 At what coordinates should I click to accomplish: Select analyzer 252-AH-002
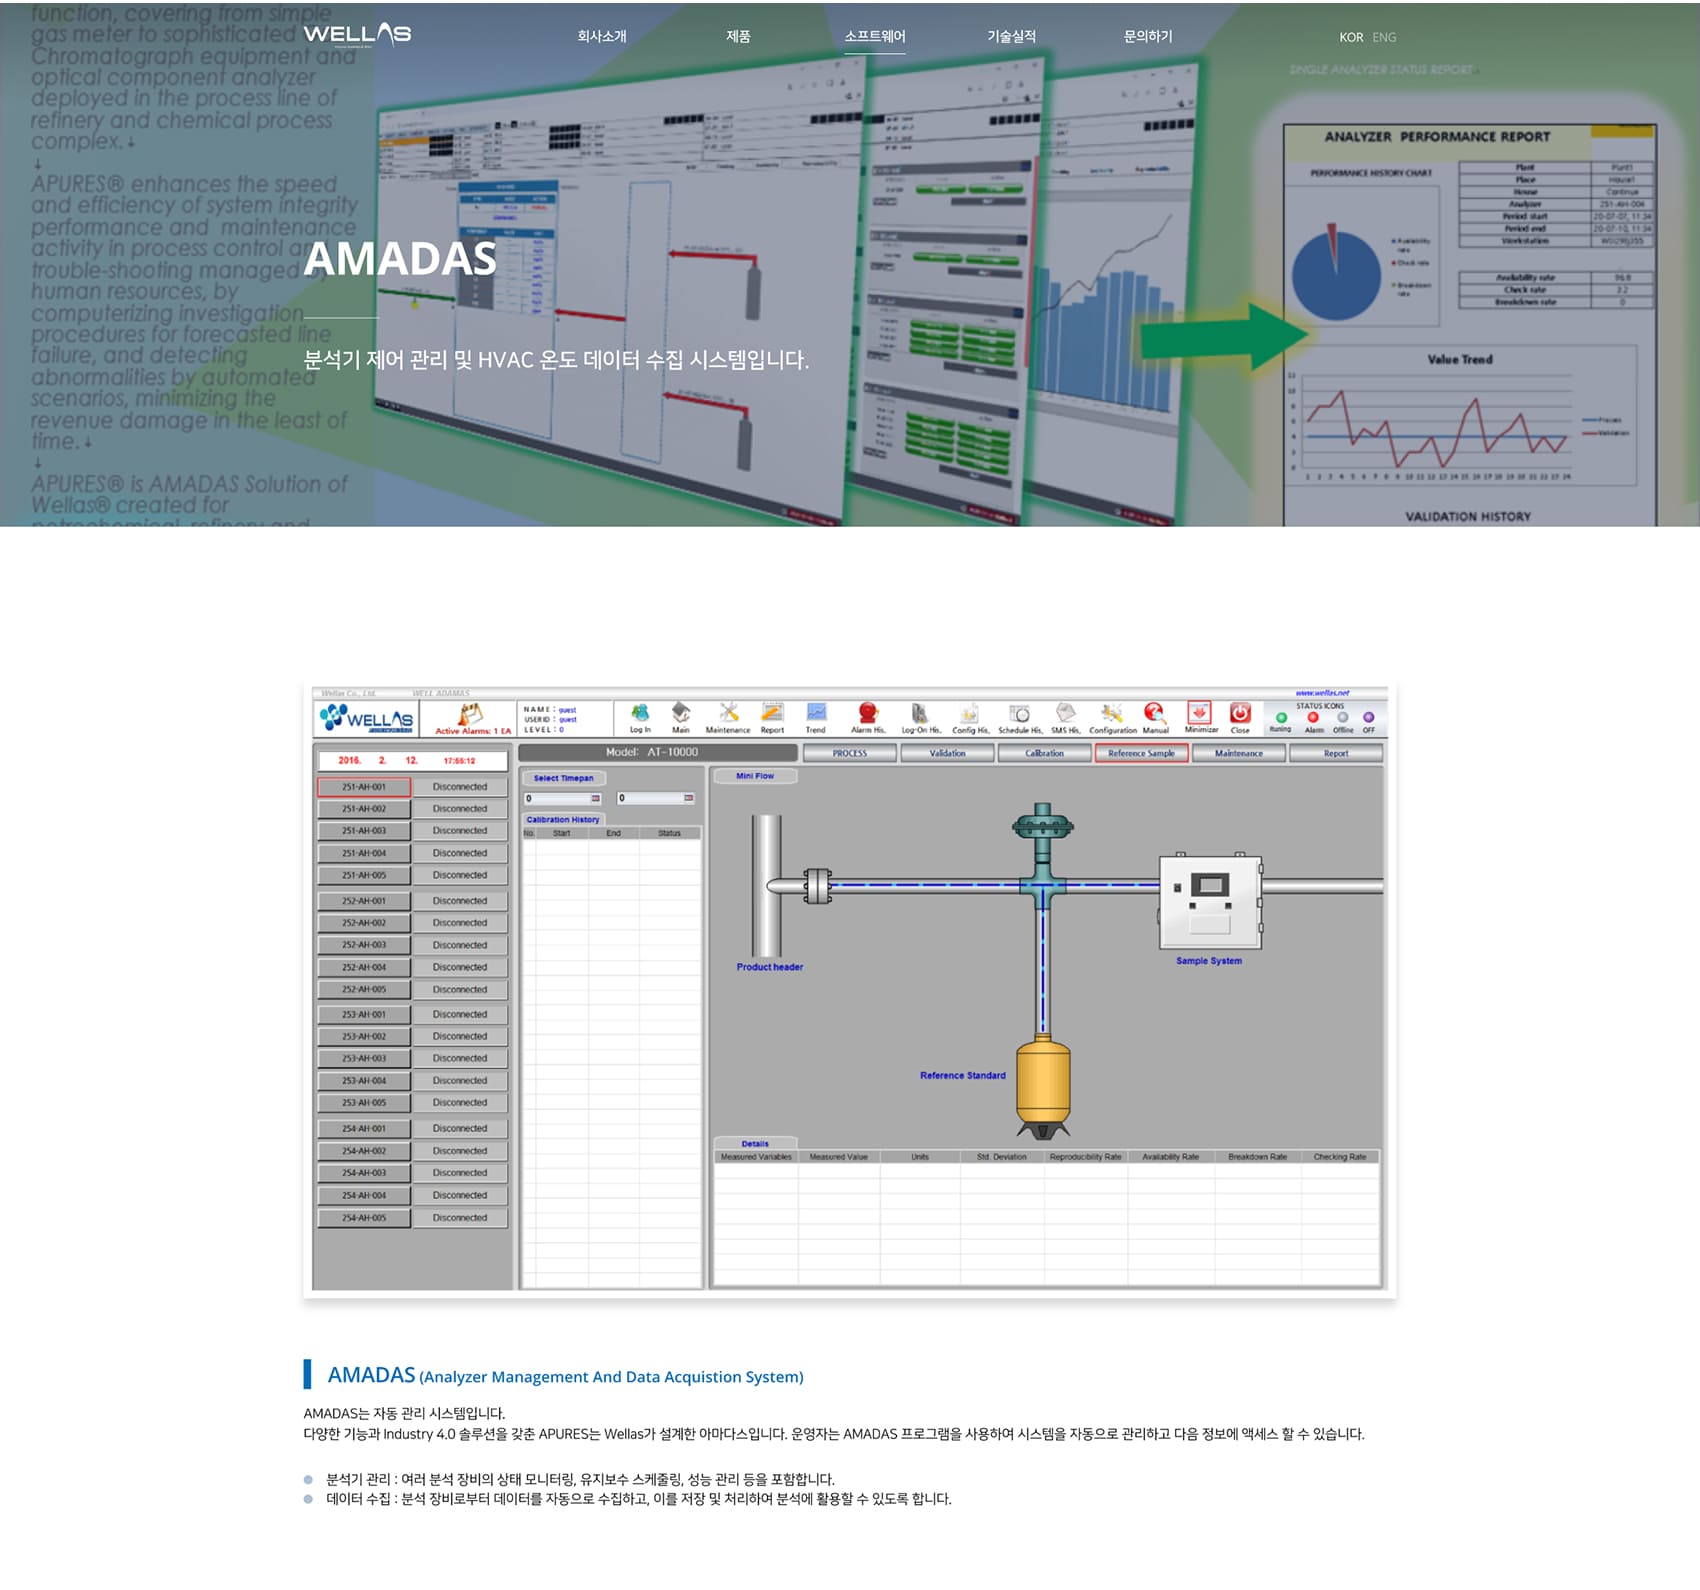364,923
